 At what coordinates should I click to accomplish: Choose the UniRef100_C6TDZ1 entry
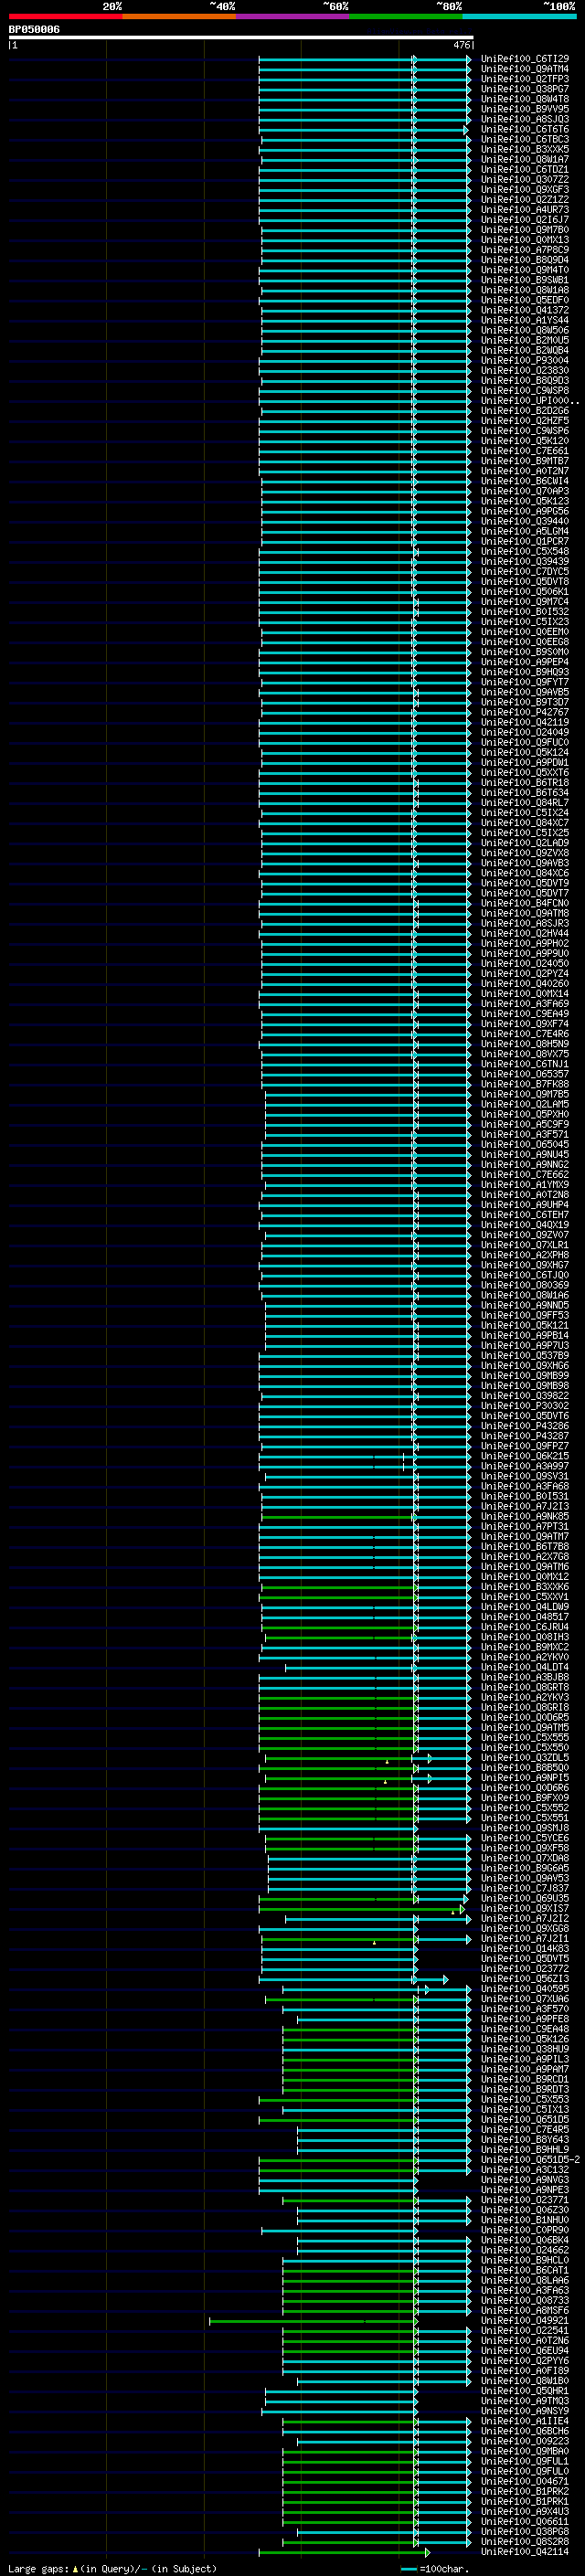(x=525, y=169)
